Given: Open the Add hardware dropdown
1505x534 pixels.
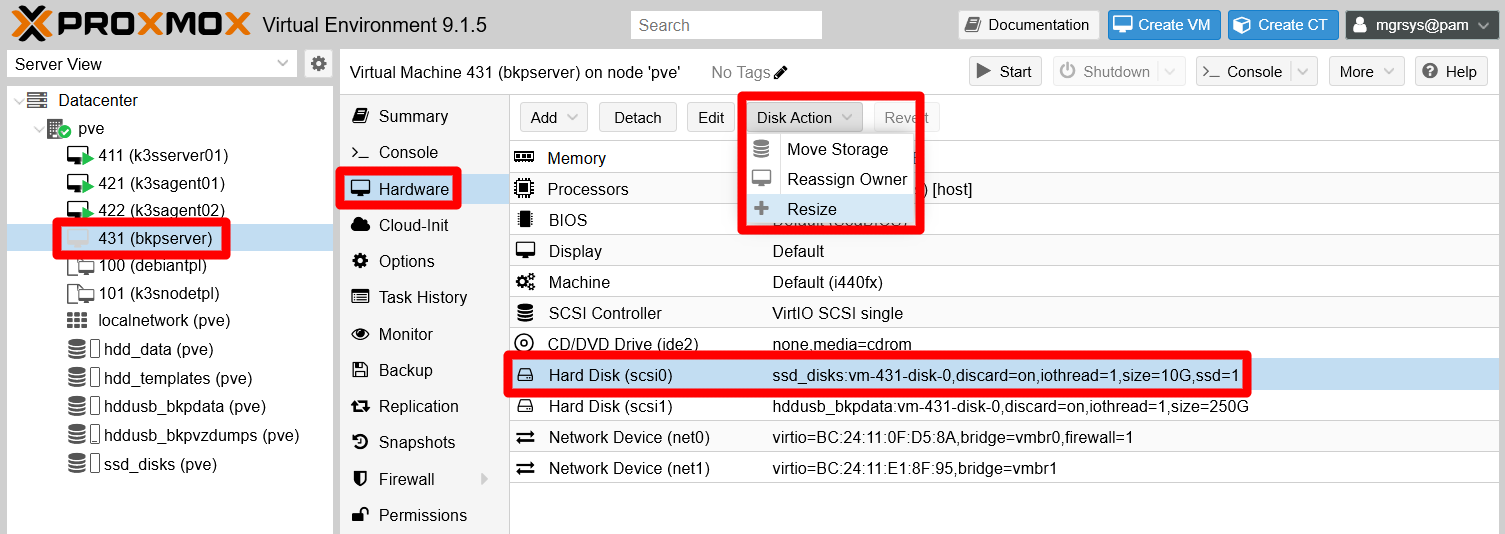Looking at the screenshot, I should coord(554,117).
